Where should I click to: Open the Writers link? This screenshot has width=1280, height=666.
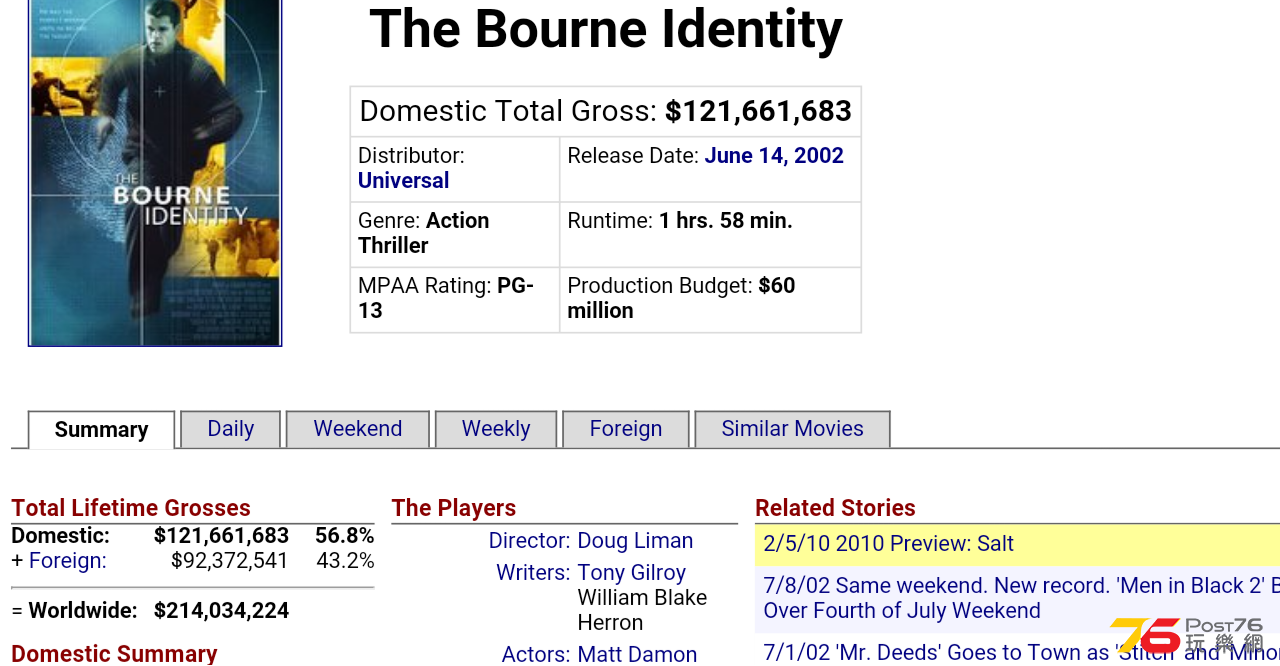coord(533,573)
